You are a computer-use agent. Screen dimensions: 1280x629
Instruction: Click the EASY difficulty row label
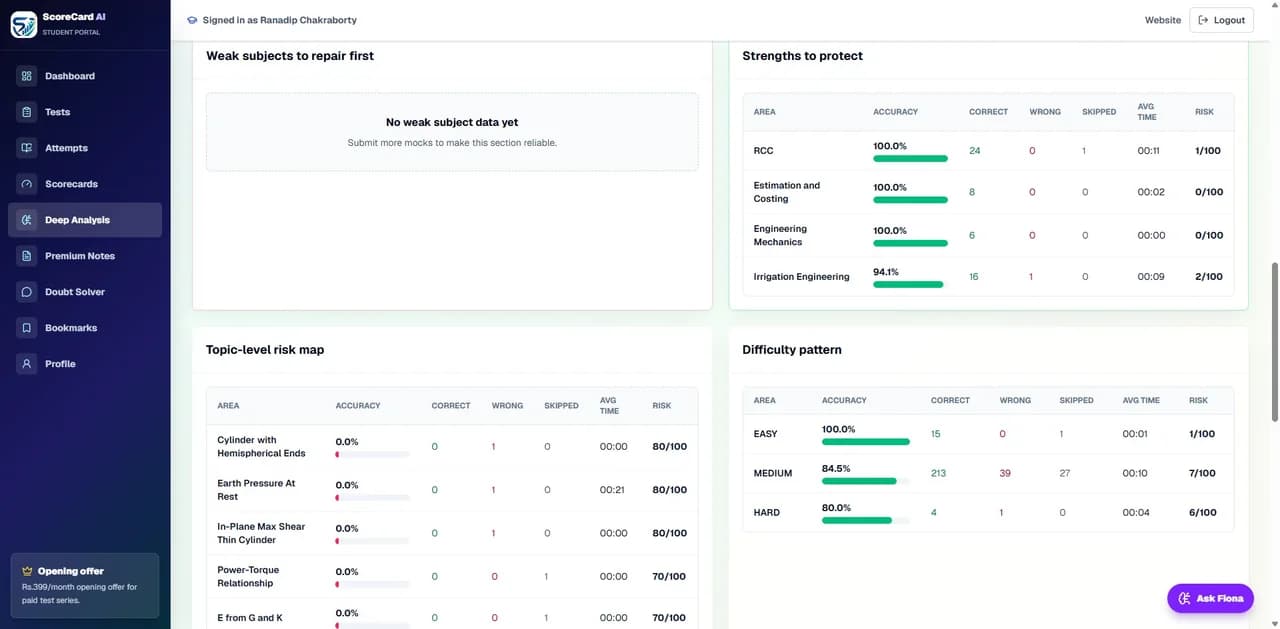pyautogui.click(x=765, y=434)
